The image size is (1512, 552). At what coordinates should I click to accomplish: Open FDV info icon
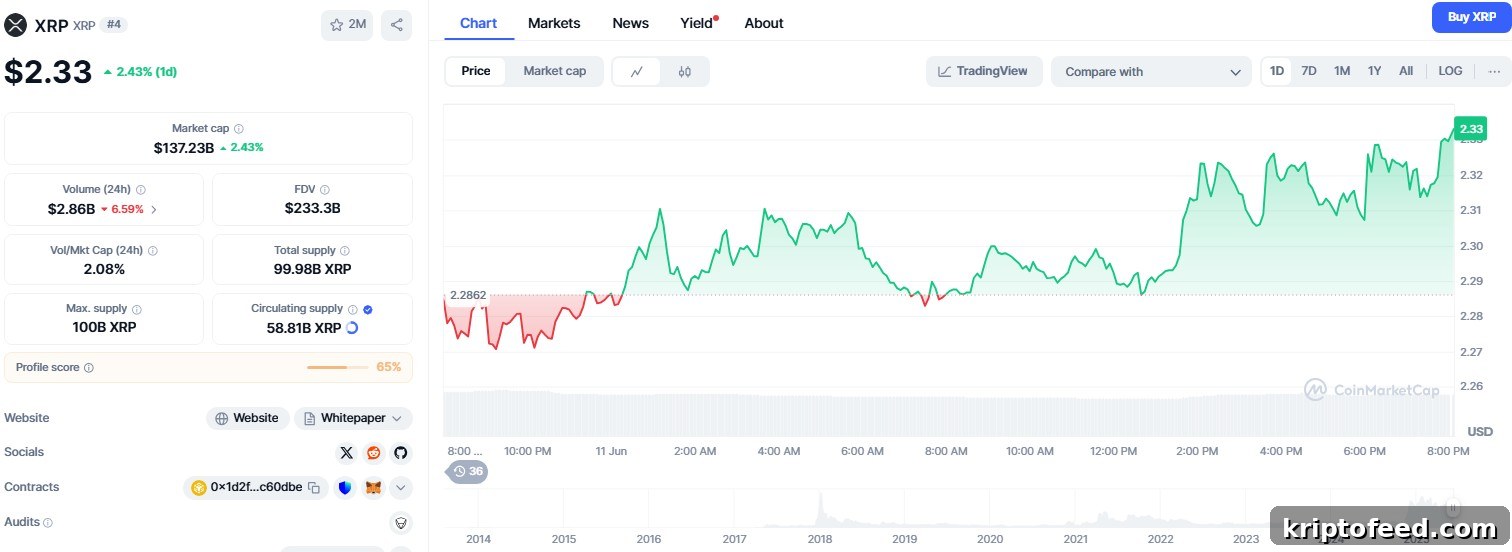pyautogui.click(x=325, y=190)
